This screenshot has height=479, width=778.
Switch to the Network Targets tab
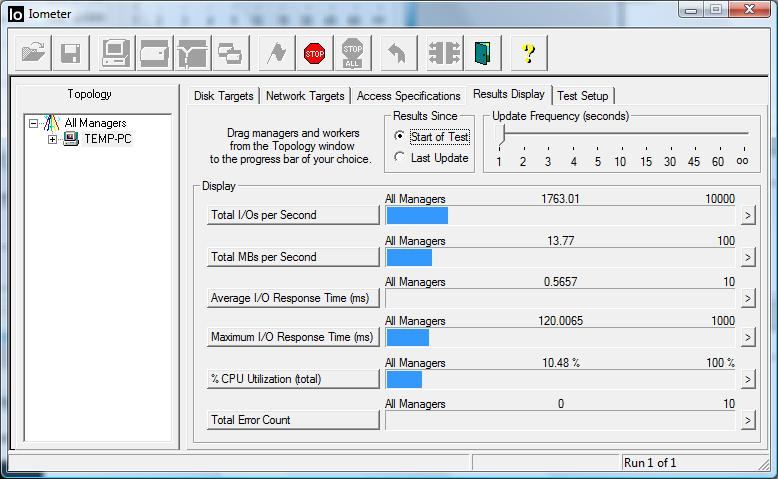[305, 96]
